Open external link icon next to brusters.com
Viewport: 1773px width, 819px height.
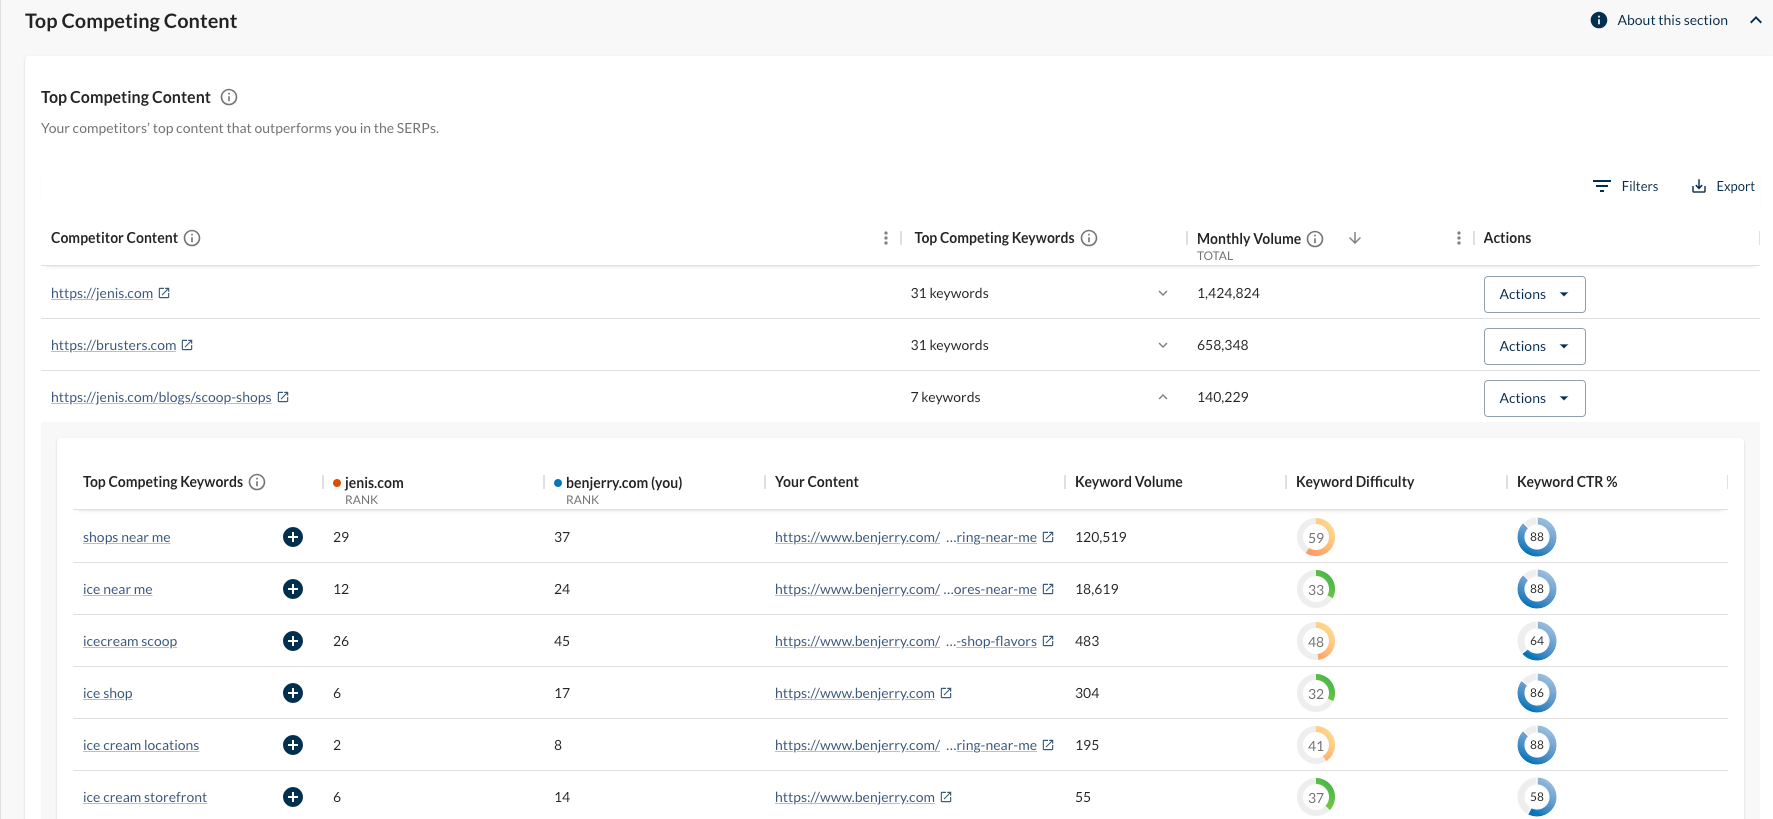pyautogui.click(x=187, y=345)
